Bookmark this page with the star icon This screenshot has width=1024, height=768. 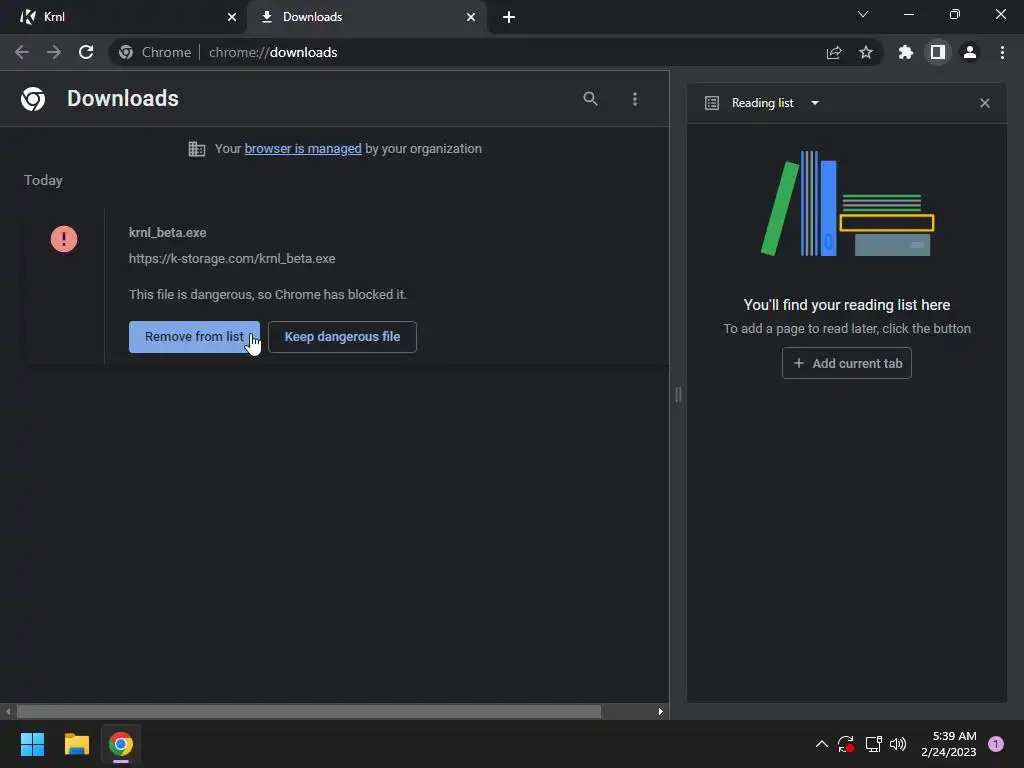[x=866, y=52]
